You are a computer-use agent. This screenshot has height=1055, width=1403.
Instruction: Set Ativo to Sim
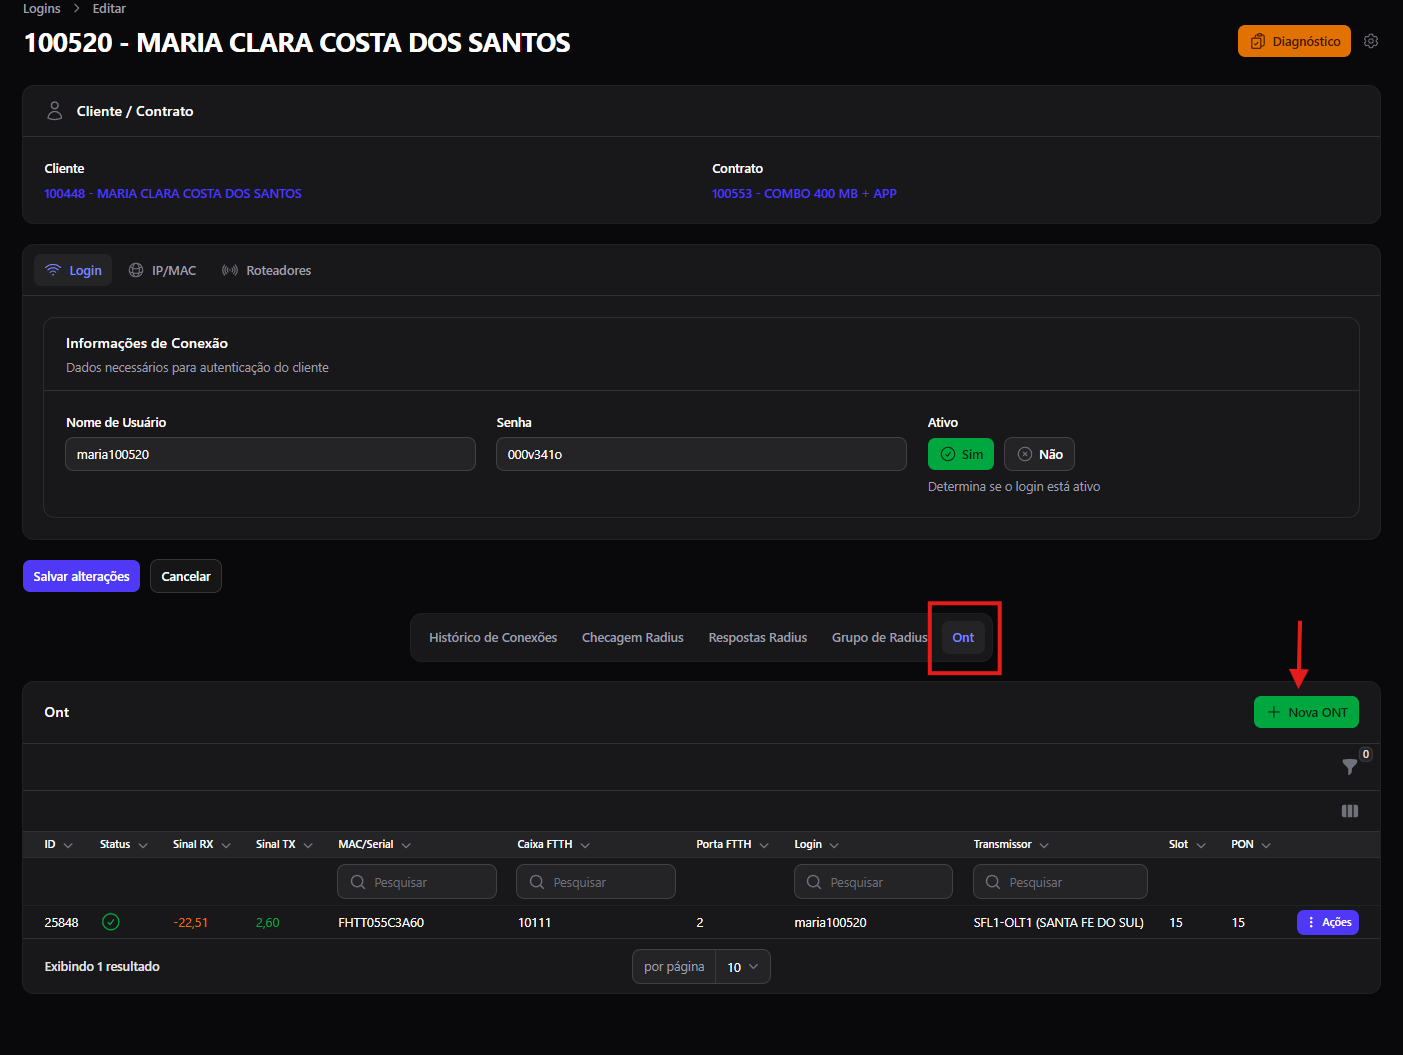[961, 454]
